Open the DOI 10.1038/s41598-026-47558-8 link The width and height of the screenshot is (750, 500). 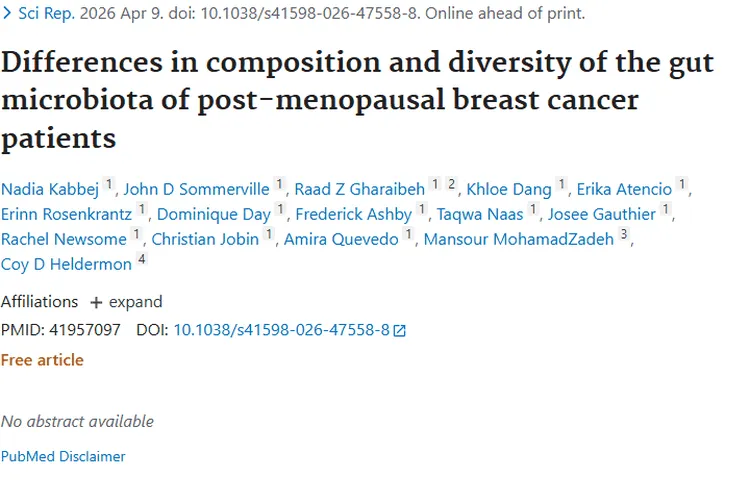click(x=281, y=330)
